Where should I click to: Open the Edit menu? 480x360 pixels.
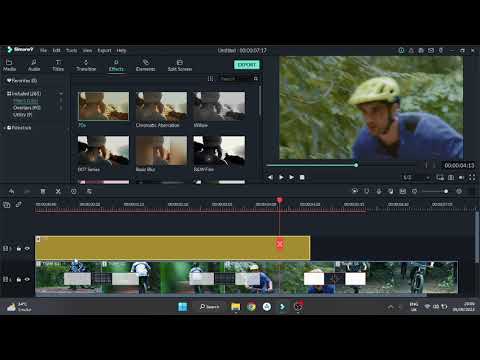56,50
